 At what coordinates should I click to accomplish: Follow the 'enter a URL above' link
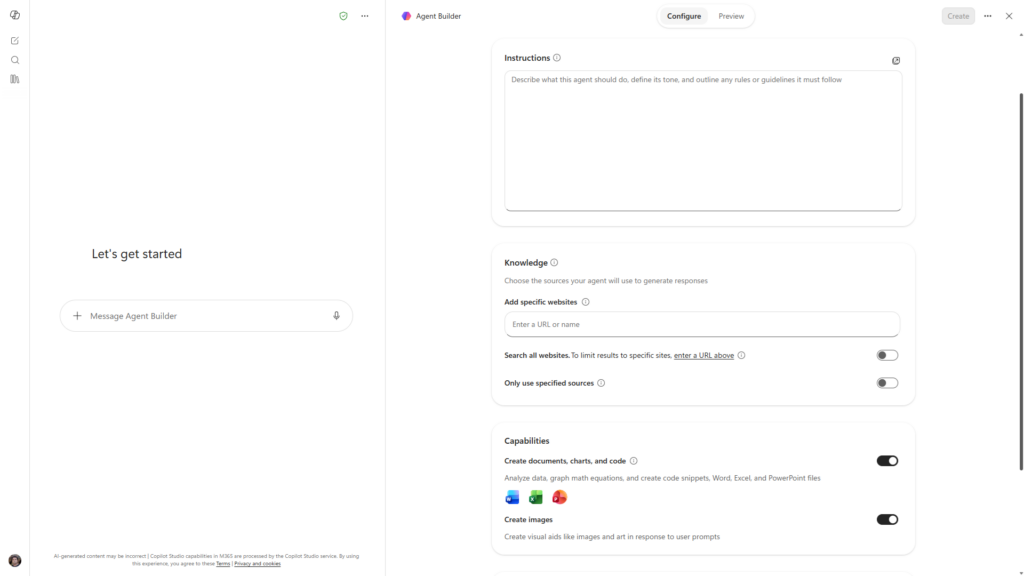click(x=703, y=355)
